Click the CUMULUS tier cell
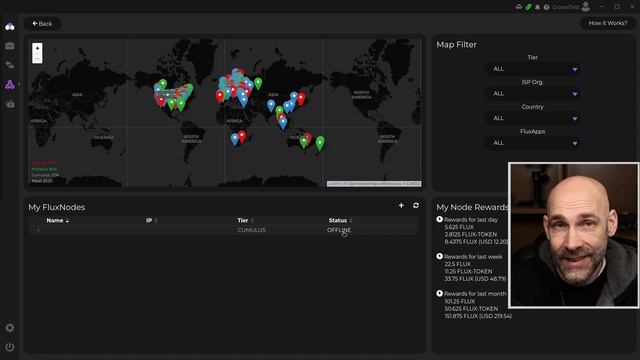The height and width of the screenshot is (360, 640). (x=251, y=230)
